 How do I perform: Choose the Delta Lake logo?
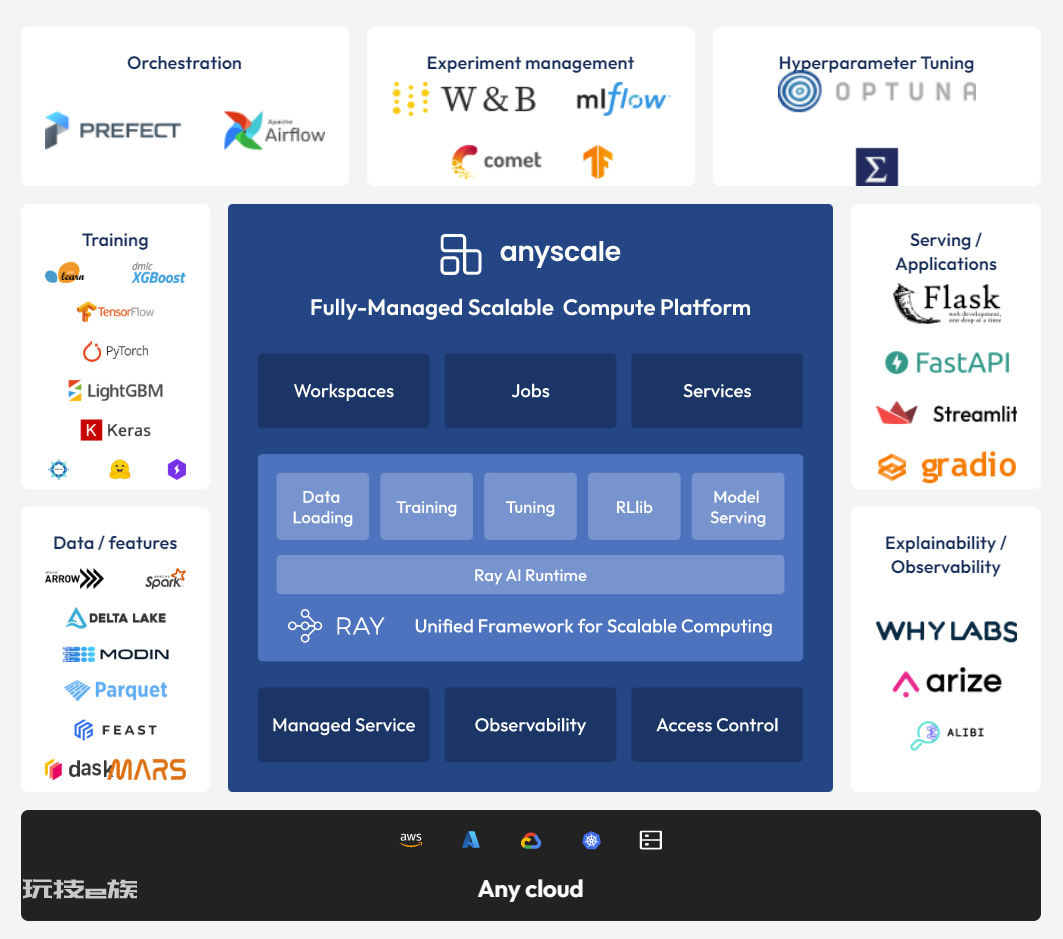115,618
